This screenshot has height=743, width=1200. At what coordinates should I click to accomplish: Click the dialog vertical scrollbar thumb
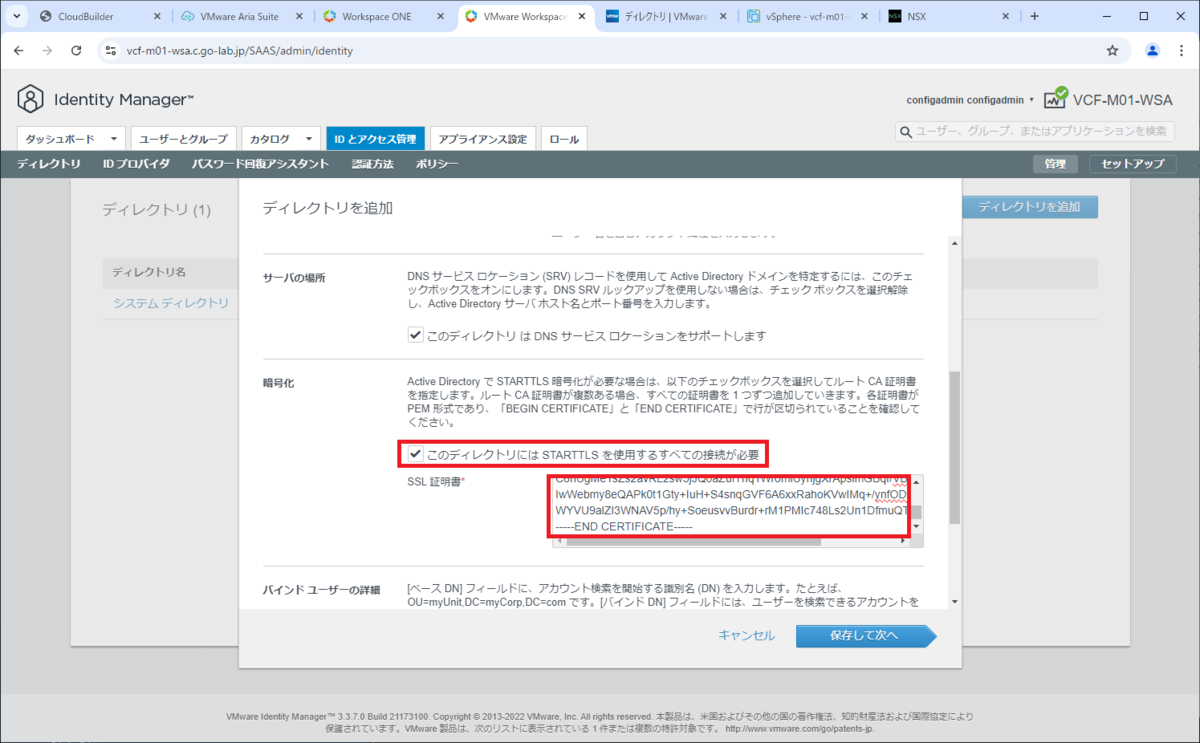click(x=955, y=446)
